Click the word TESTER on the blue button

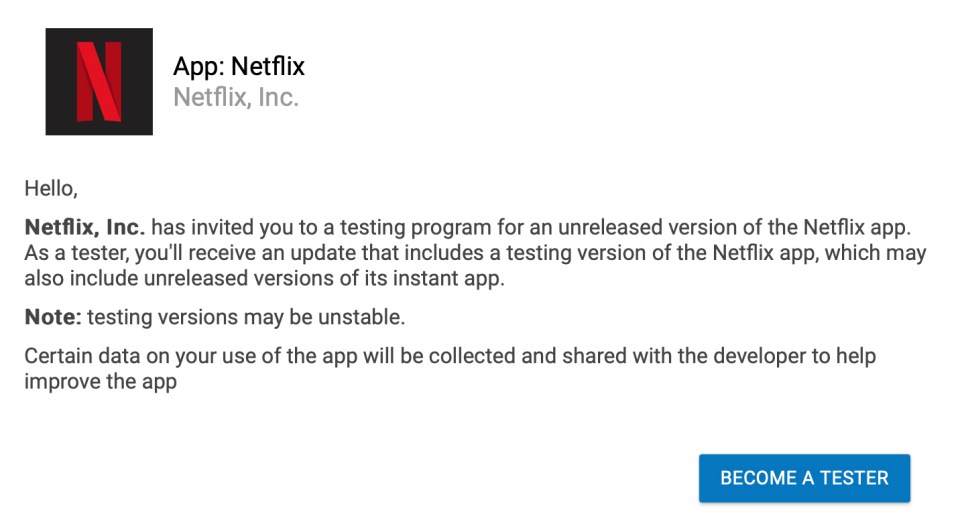pyautogui.click(x=854, y=478)
